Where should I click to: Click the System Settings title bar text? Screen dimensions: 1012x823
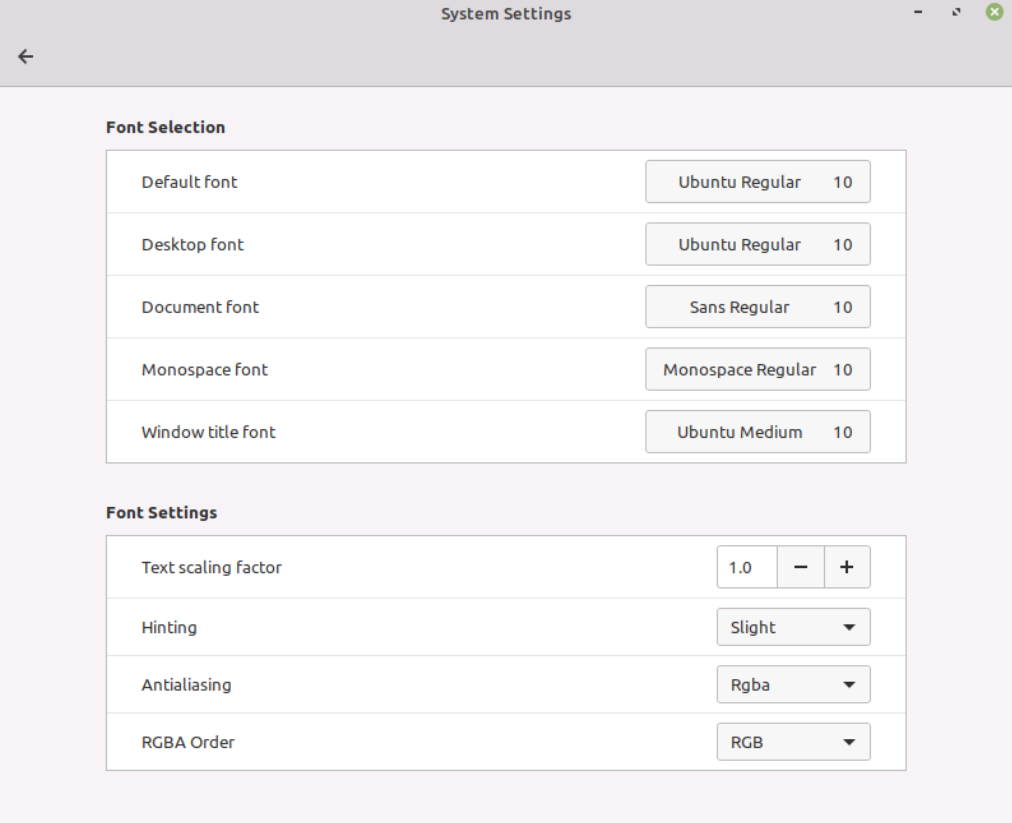tap(506, 14)
